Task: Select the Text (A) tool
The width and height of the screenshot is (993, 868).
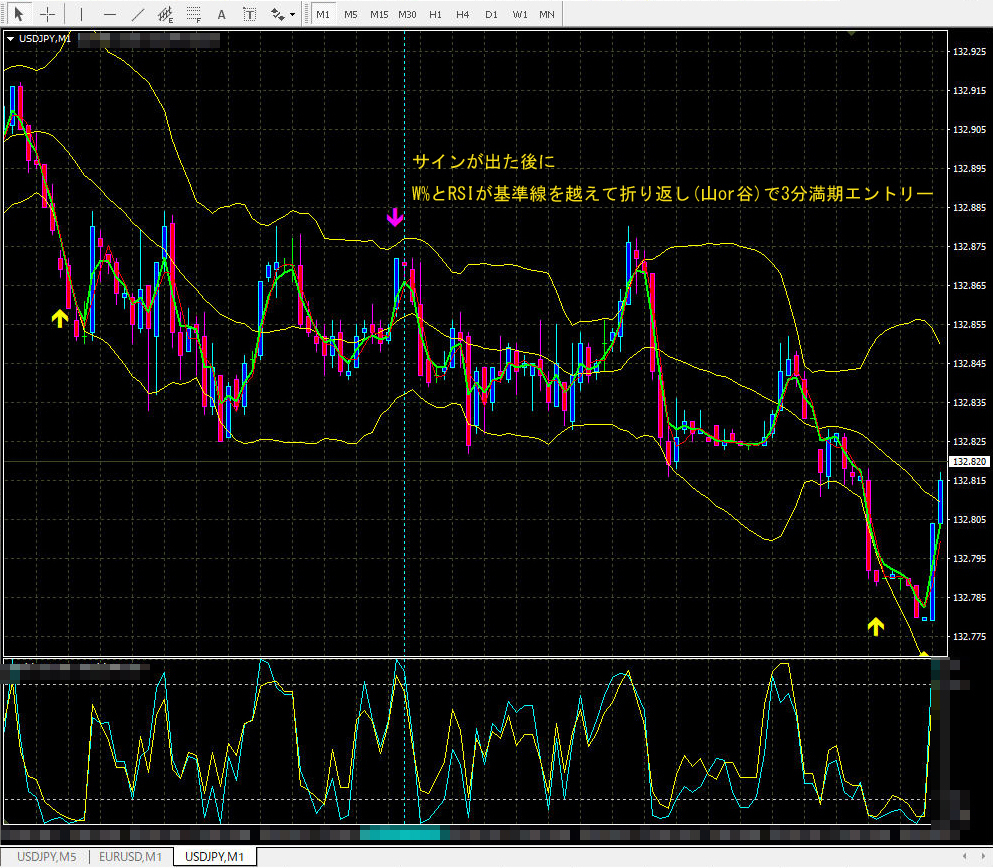Action: 222,14
